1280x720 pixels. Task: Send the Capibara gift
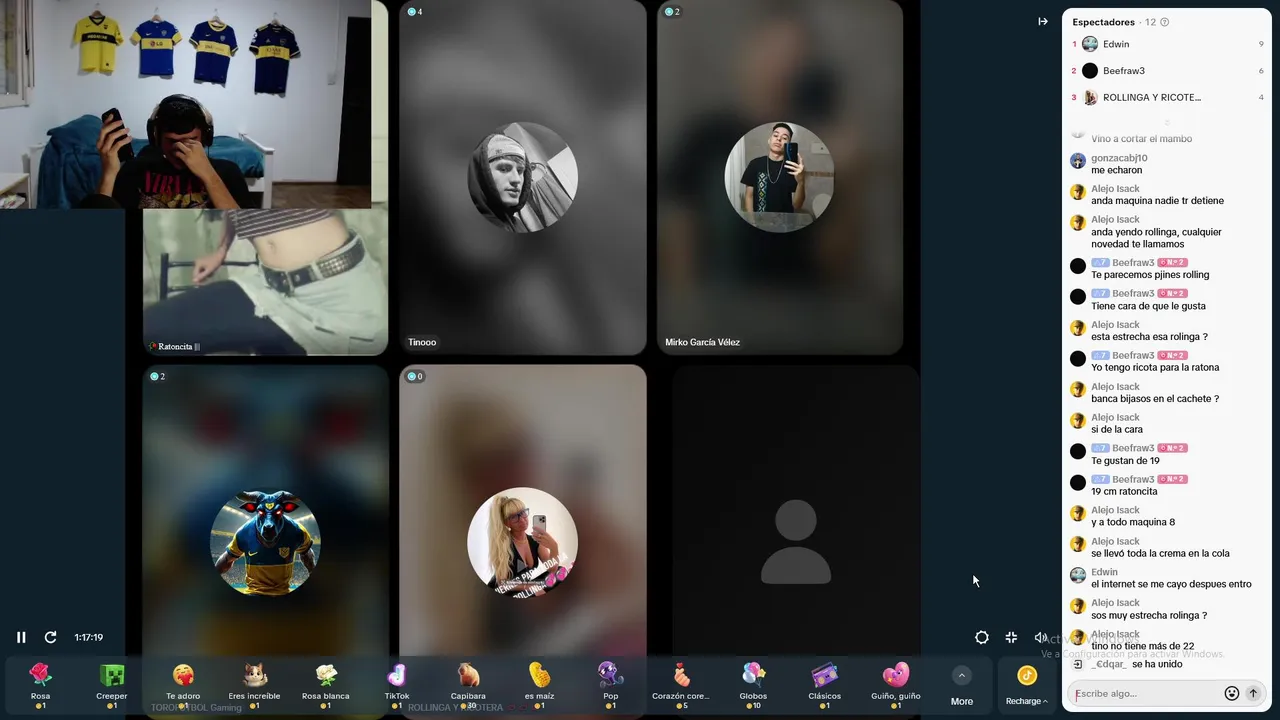(468, 685)
